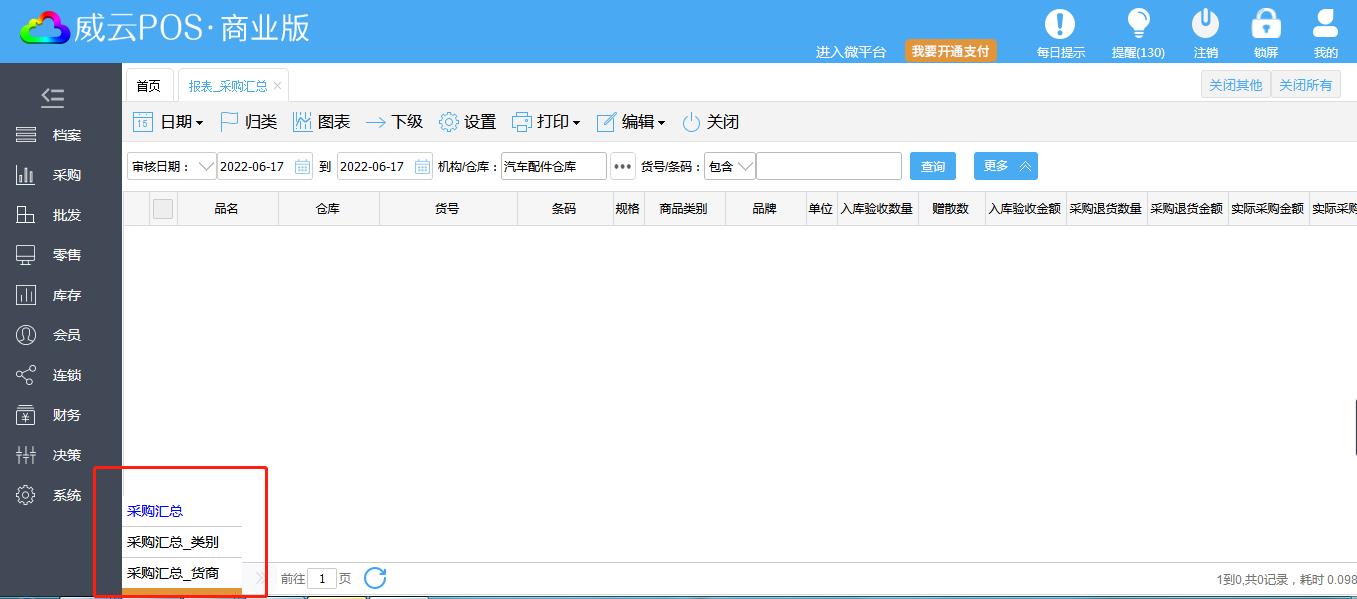This screenshot has height=599, width=1357.
Task: Open the chart (图表) view
Action: [x=321, y=122]
